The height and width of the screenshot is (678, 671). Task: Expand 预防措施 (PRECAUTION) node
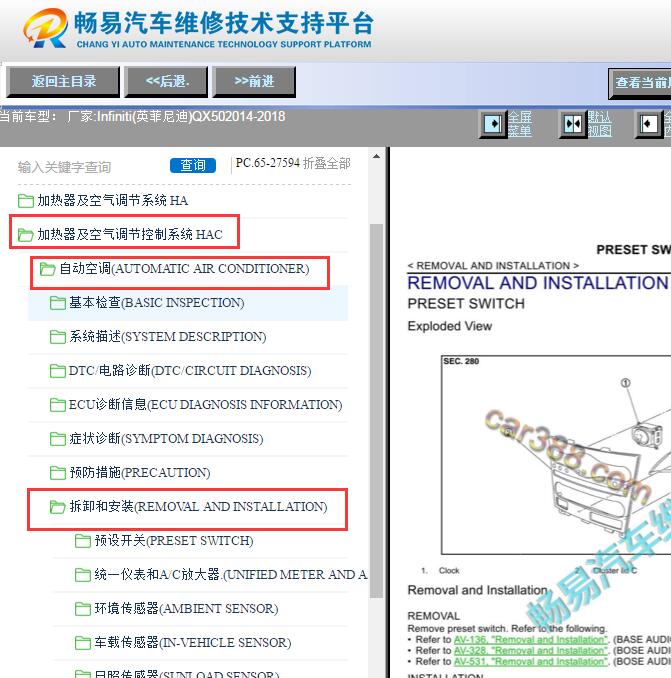pyautogui.click(x=140, y=473)
